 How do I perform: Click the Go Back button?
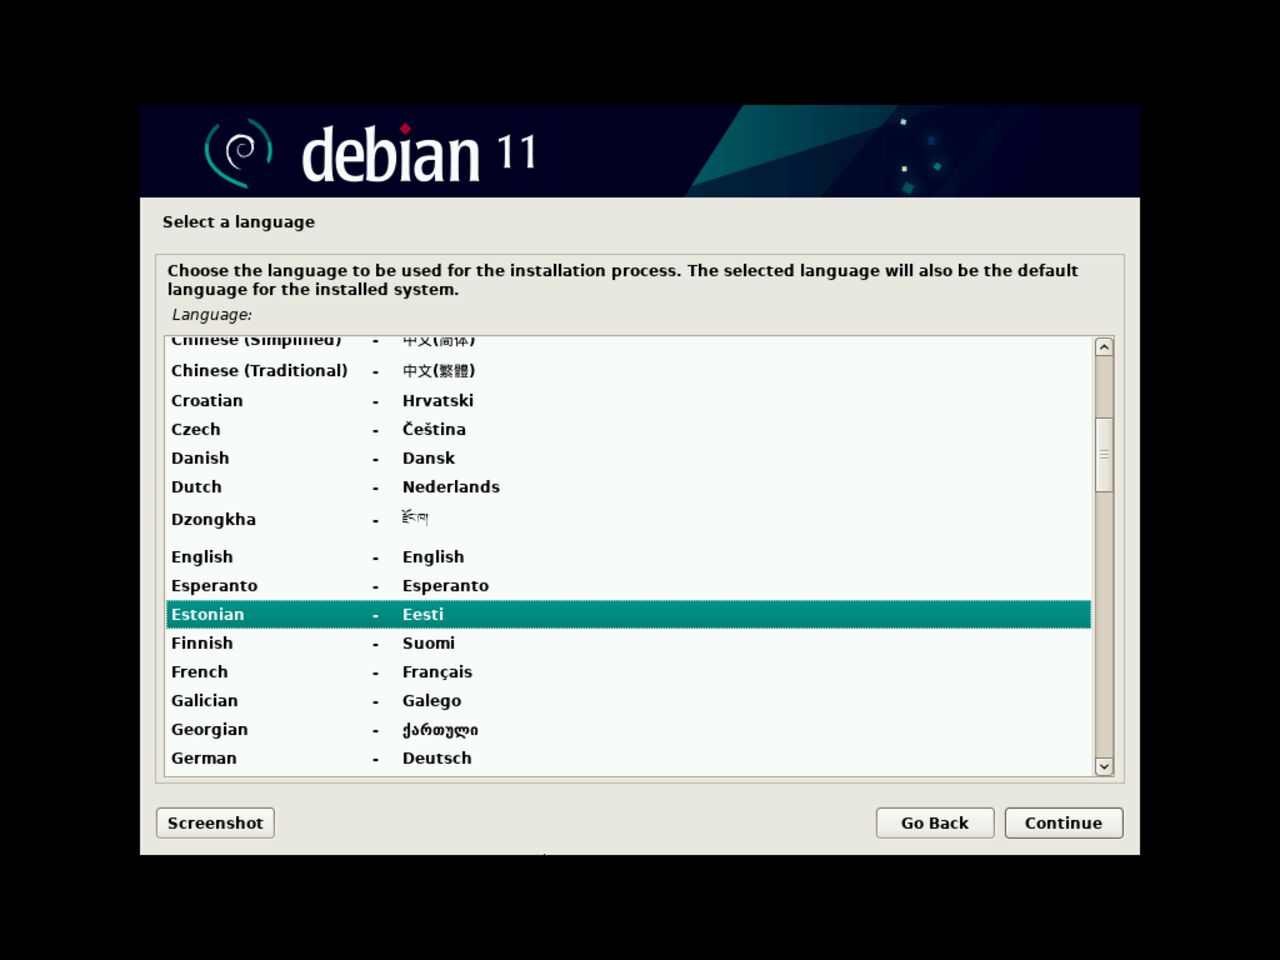click(934, 823)
